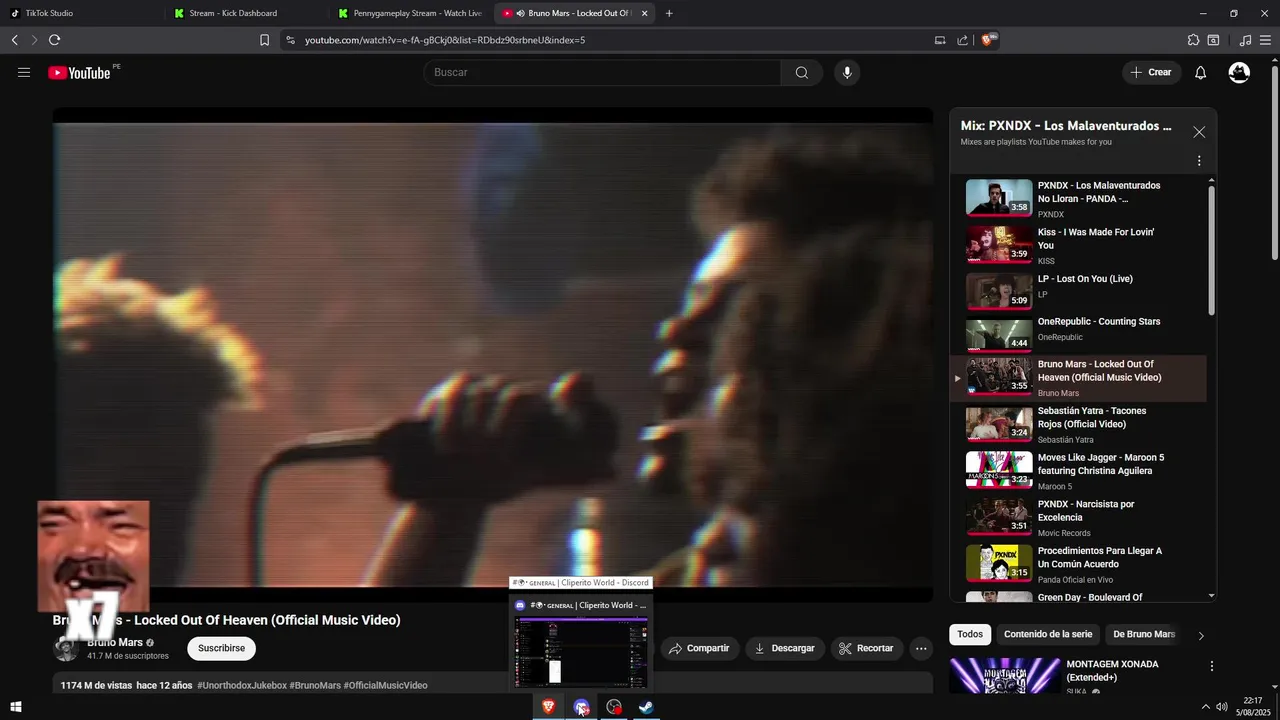
Task: Click the YouTube URL address bar
Action: tap(444, 40)
